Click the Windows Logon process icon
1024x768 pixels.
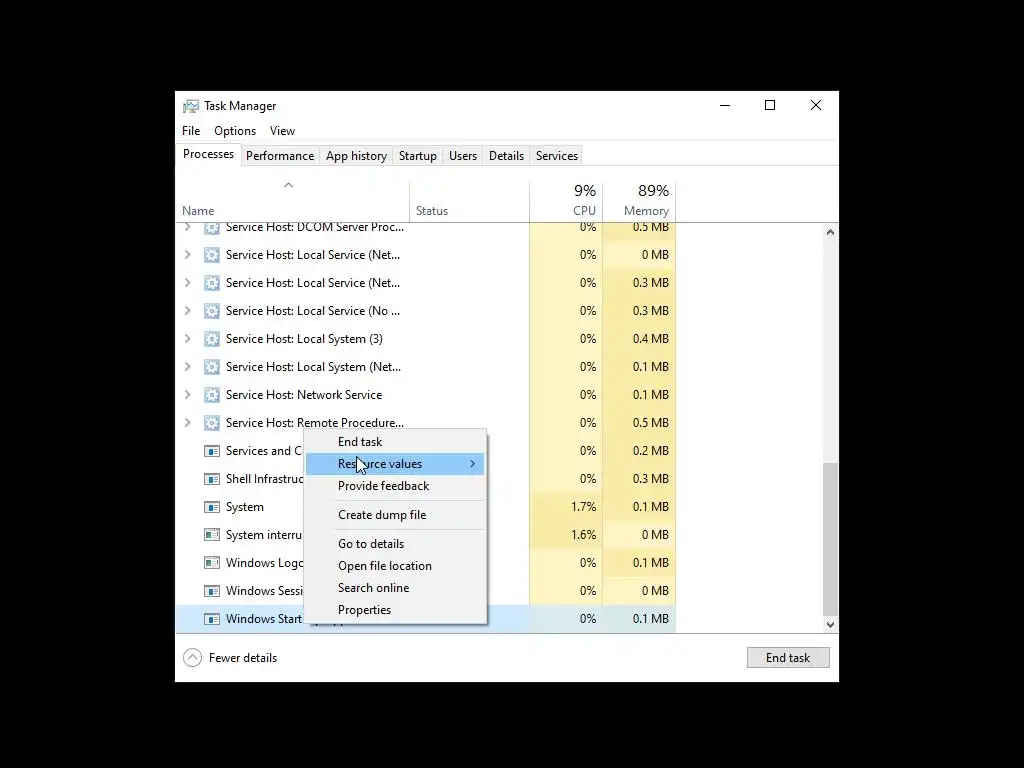tap(212, 563)
